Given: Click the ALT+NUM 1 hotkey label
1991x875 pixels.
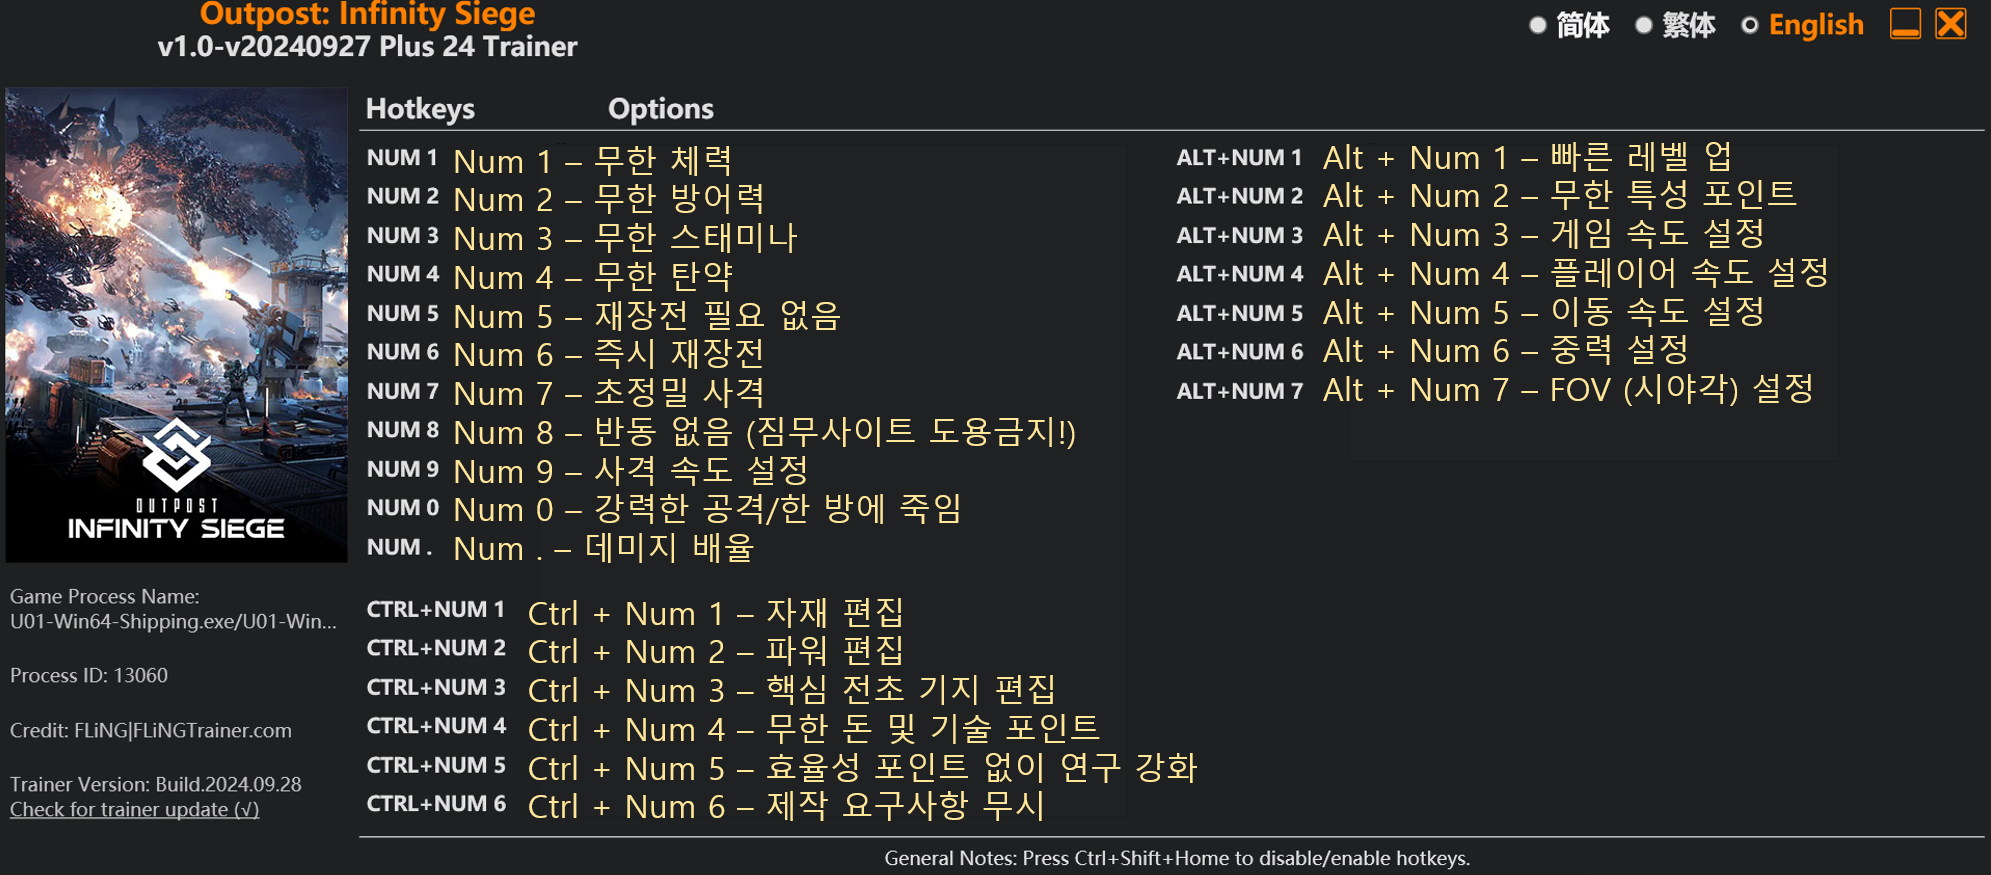Looking at the screenshot, I should coord(1239,158).
